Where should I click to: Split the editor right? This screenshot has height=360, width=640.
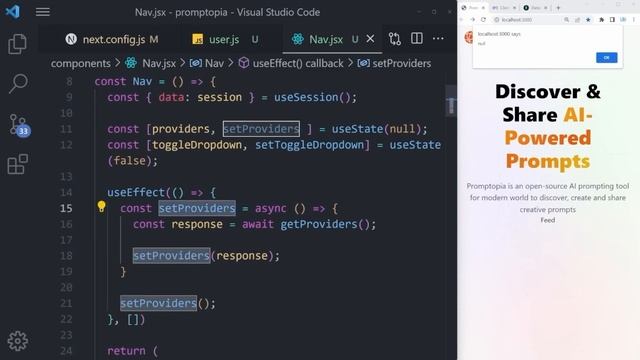click(417, 38)
